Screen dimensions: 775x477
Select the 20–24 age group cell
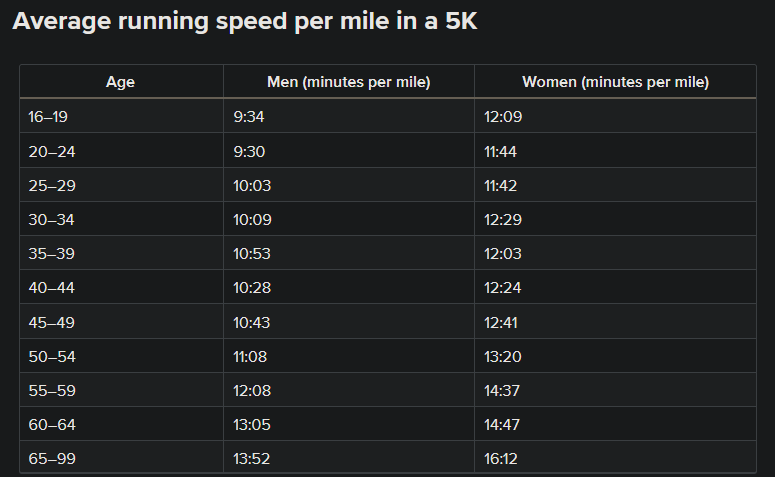coord(49,151)
